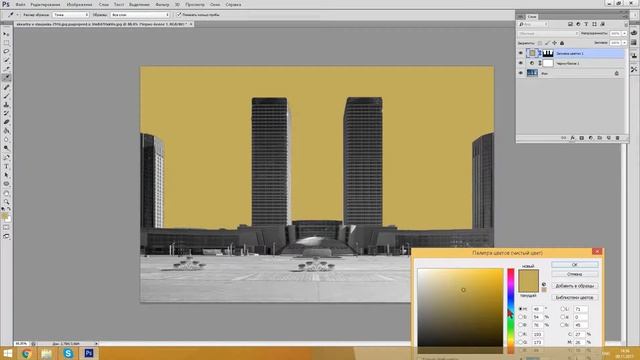Click OK in the color picker
The image size is (640, 360).
pos(575,265)
